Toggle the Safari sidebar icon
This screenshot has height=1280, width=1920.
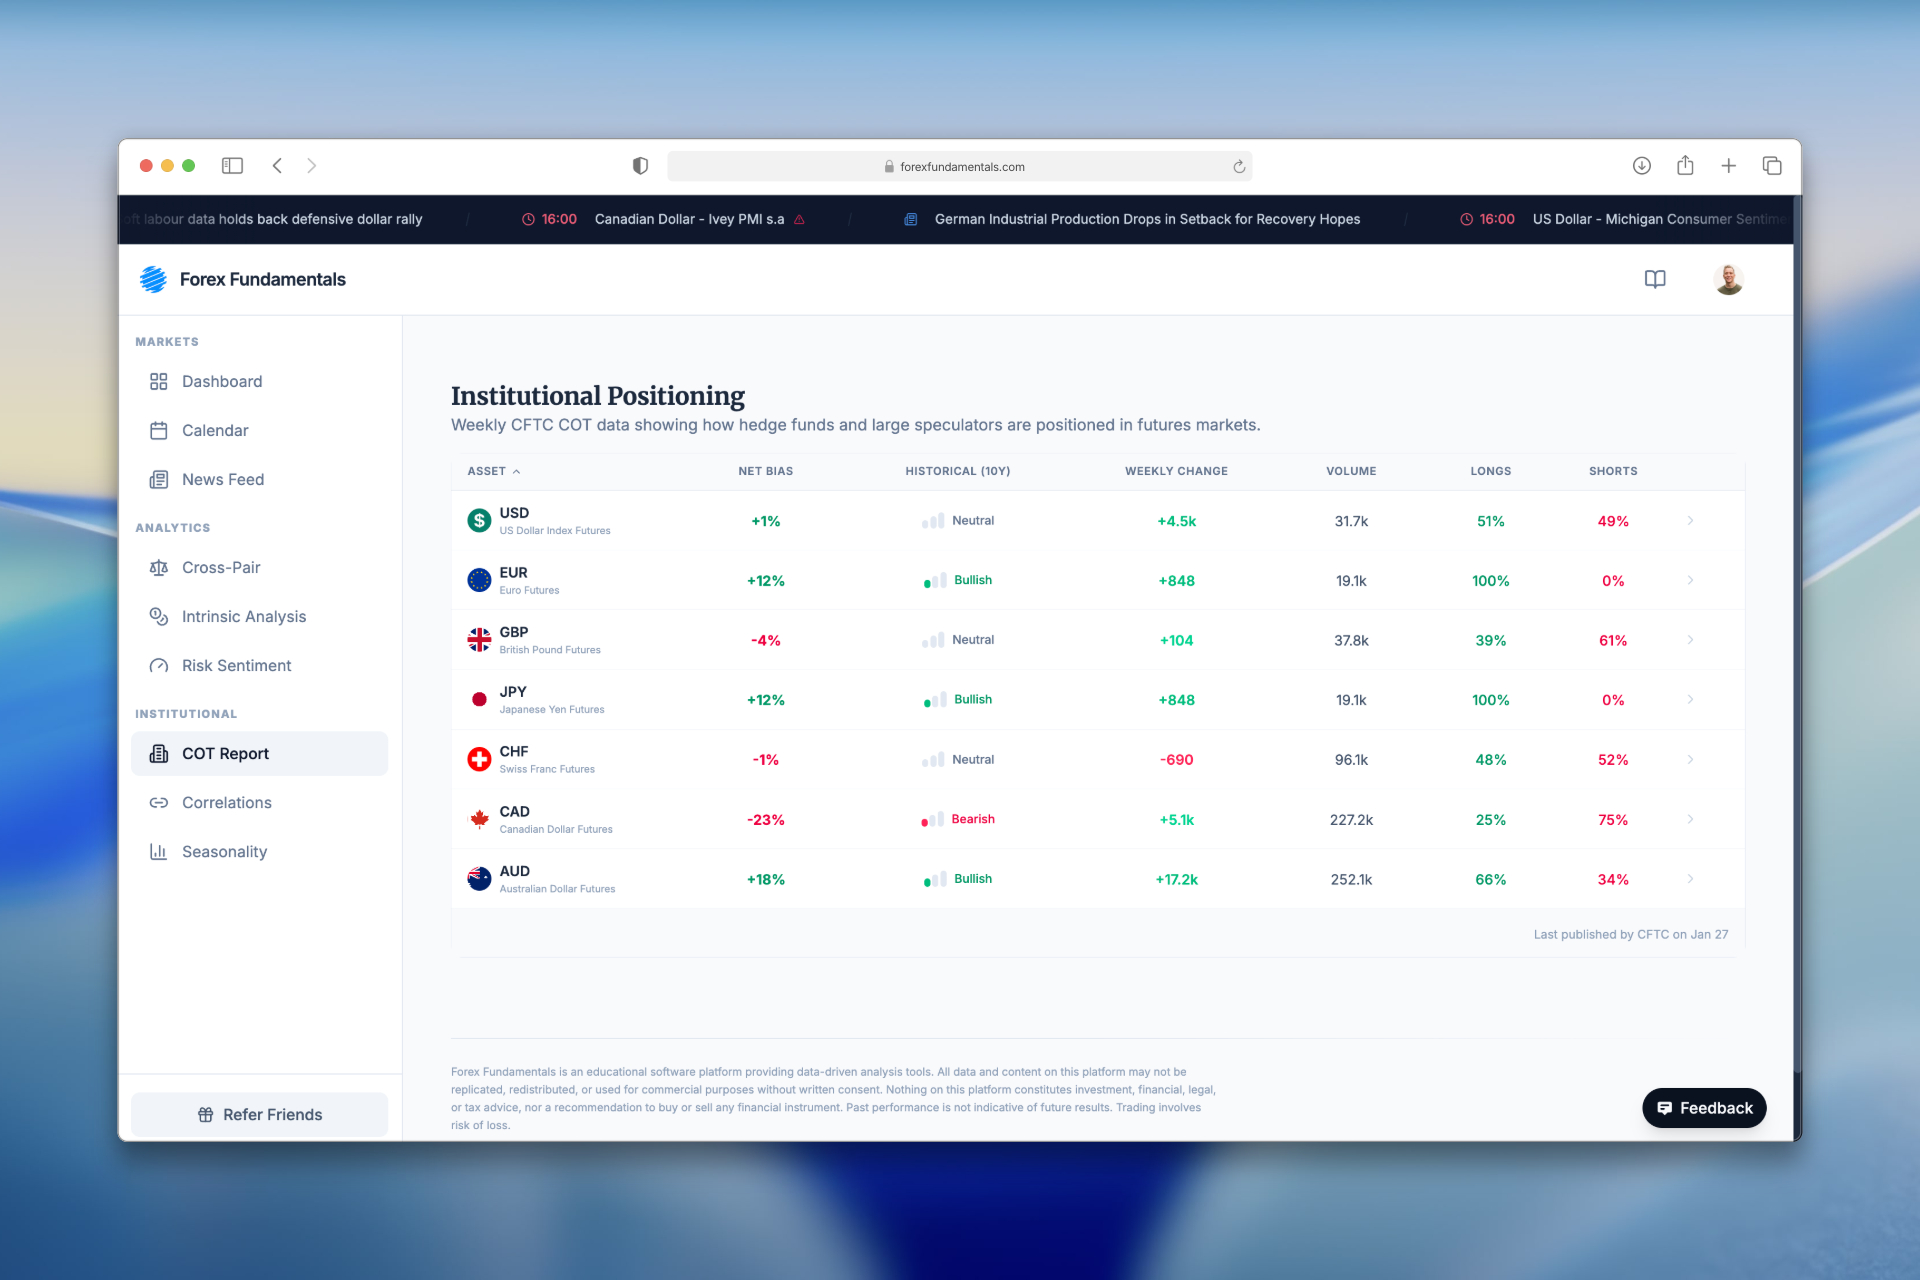coord(232,166)
